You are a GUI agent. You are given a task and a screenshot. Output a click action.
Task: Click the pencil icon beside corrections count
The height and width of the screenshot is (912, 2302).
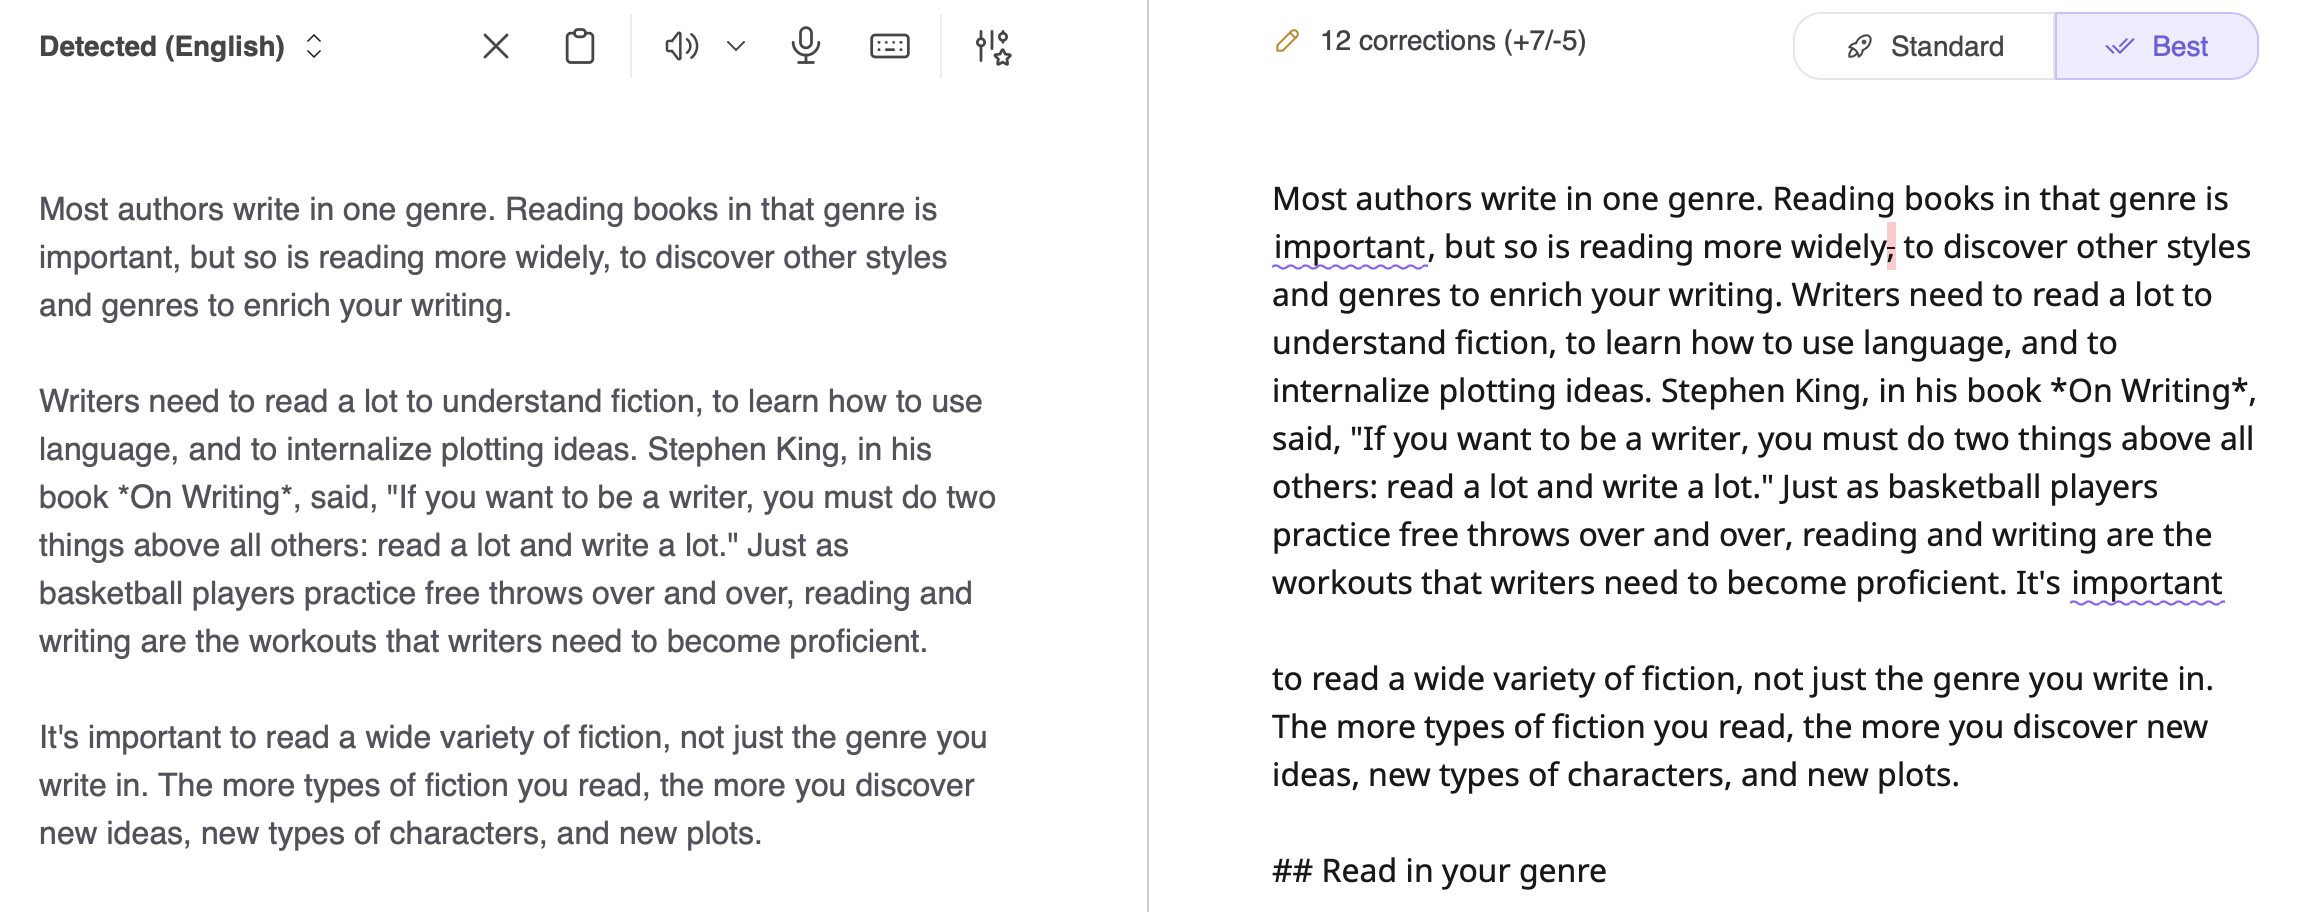pyautogui.click(x=1287, y=42)
